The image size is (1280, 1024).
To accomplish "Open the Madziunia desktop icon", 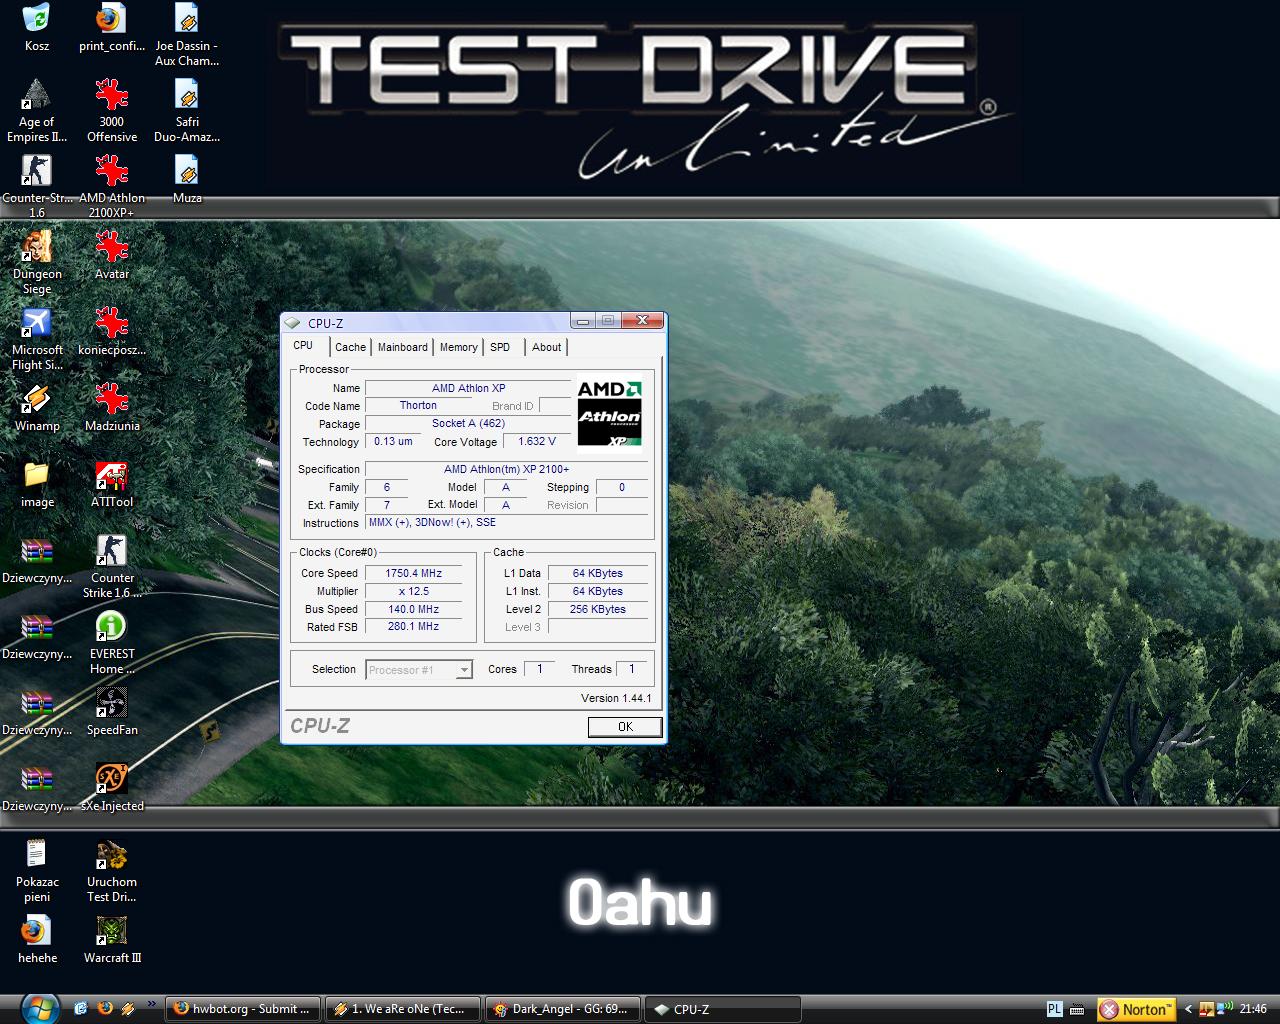I will (x=111, y=408).
